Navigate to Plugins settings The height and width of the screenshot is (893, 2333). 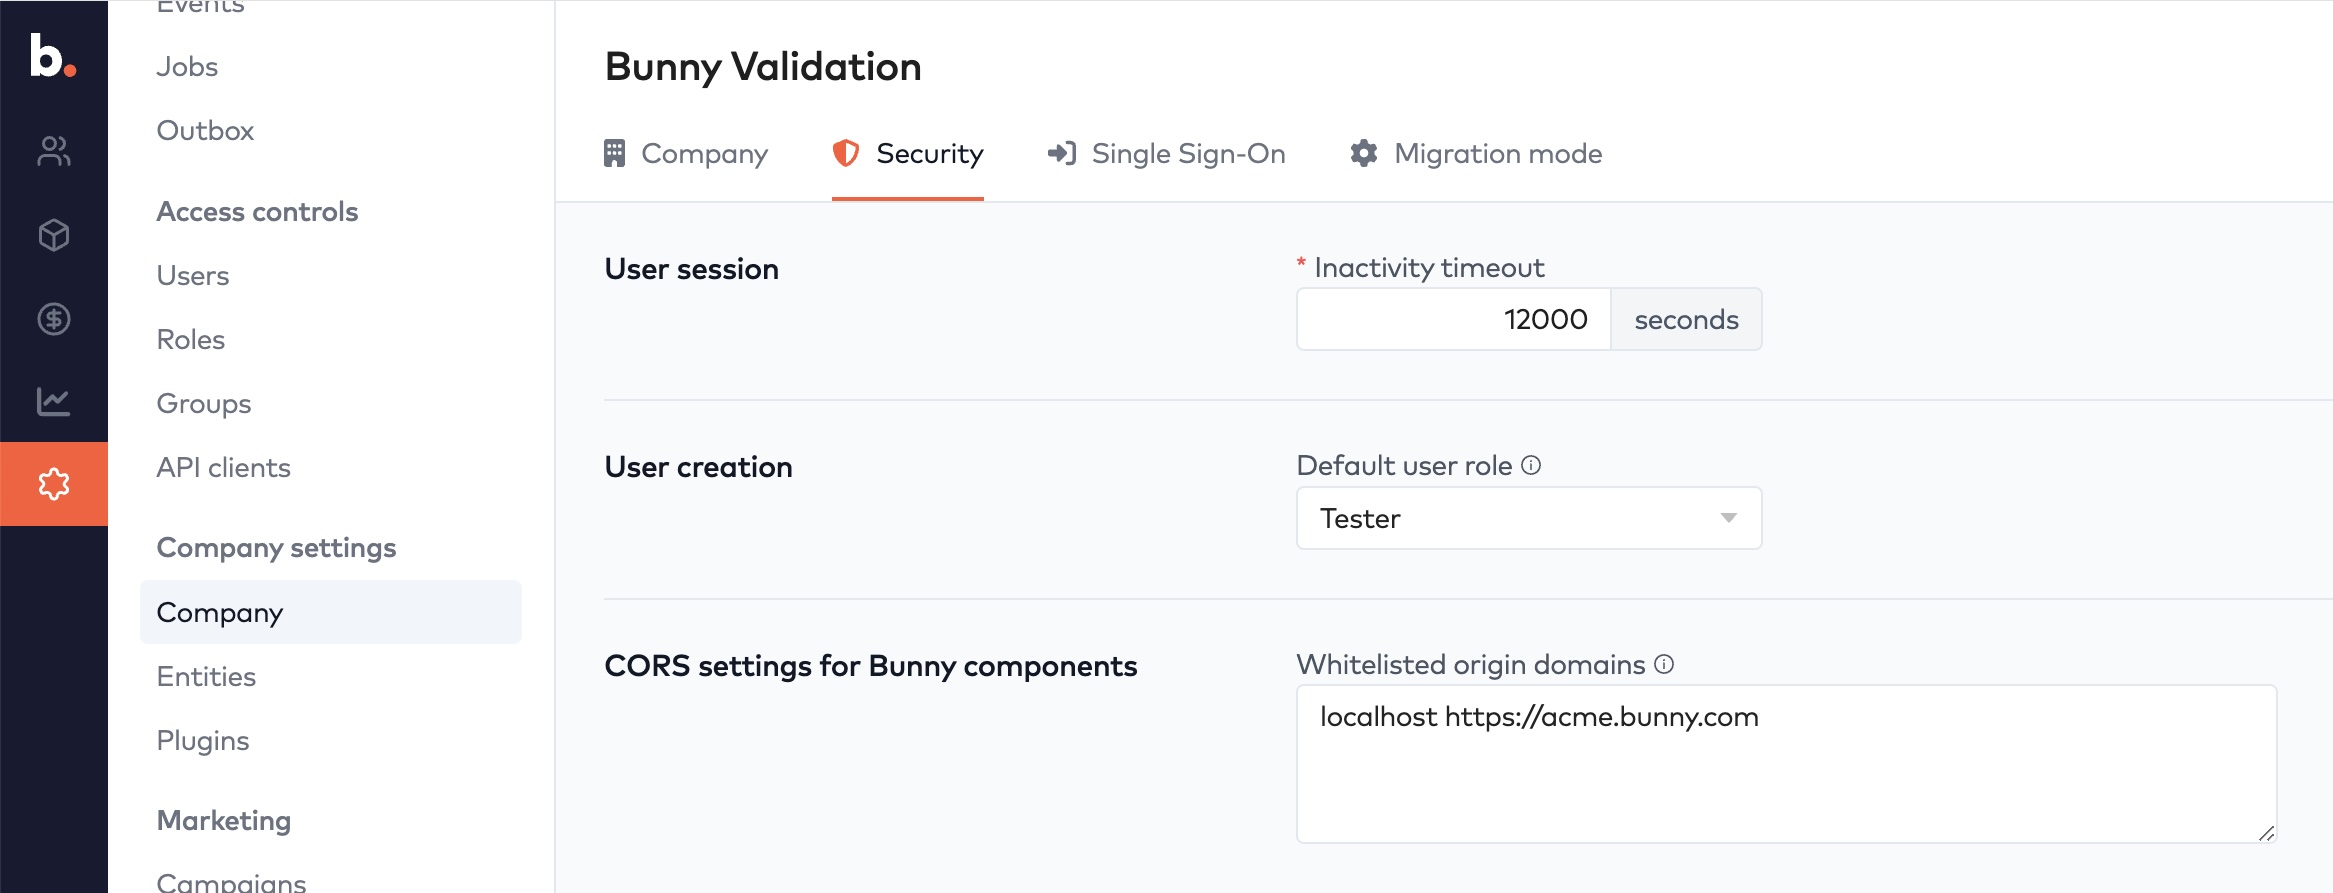tap(203, 741)
